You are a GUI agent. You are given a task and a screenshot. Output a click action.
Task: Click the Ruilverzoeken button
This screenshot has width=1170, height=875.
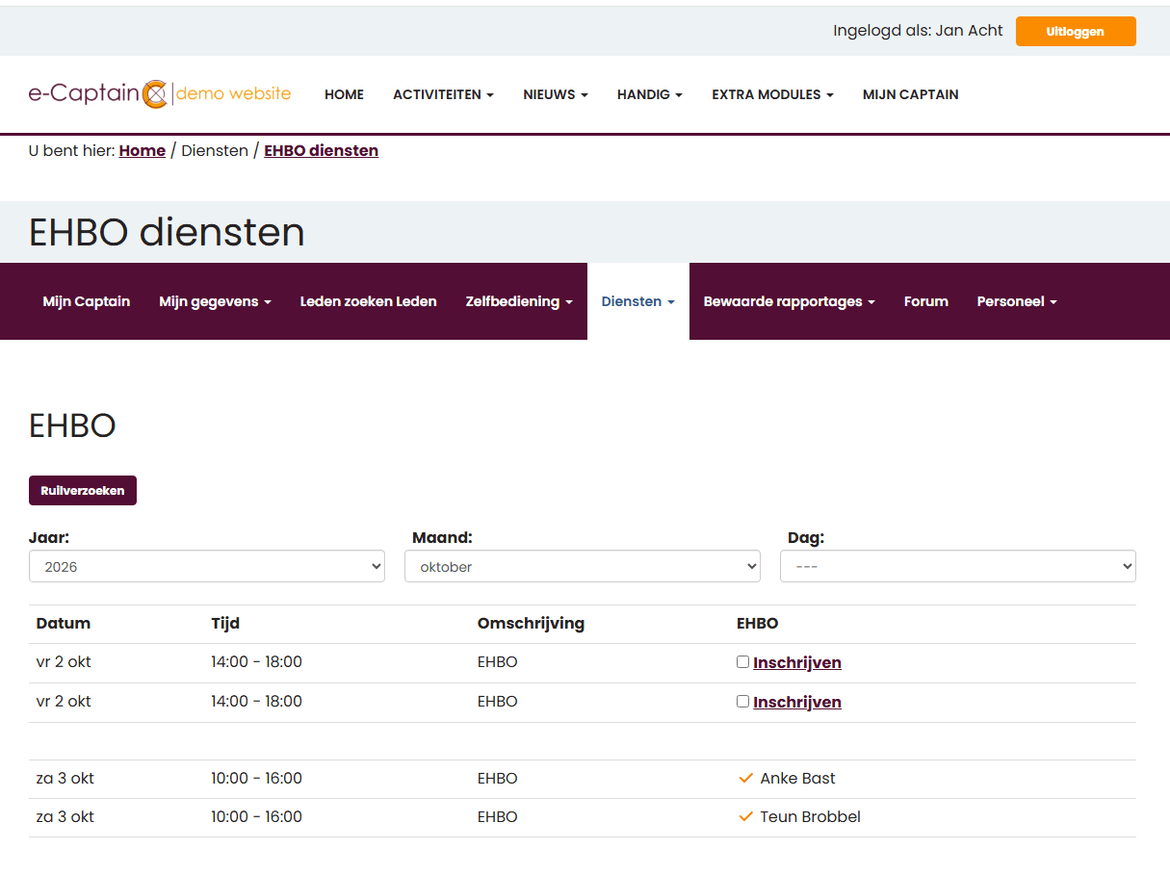pyautogui.click(x=83, y=490)
